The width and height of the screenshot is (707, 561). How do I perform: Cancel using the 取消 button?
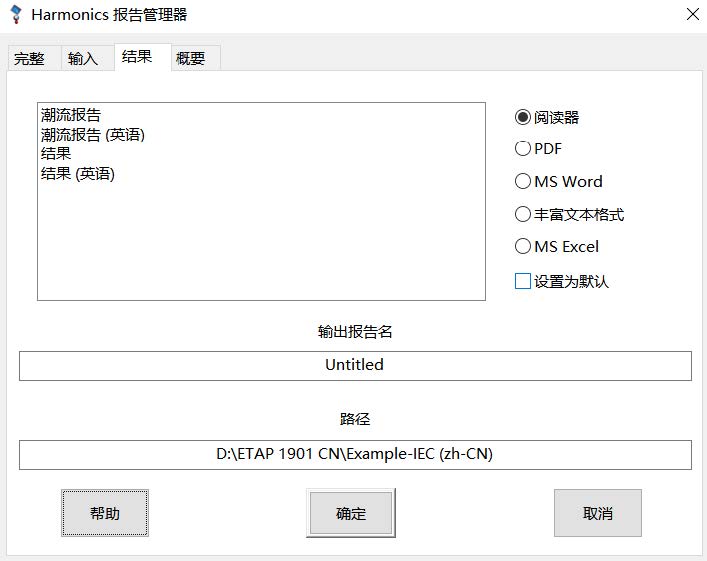[597, 513]
